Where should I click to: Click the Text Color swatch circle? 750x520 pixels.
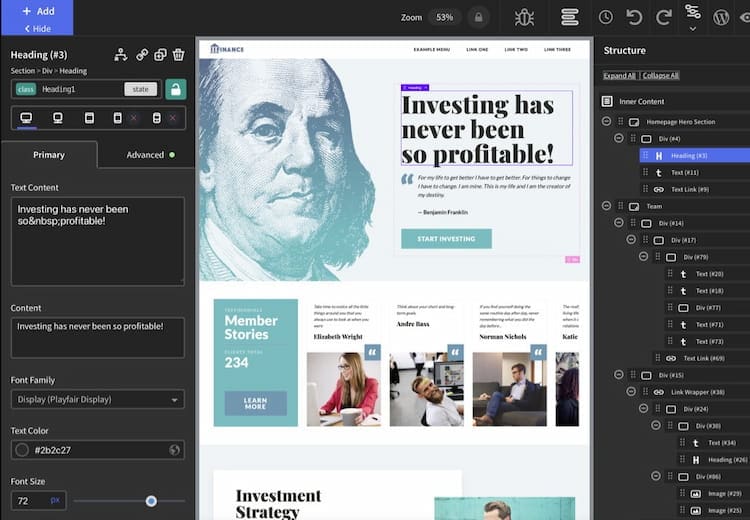pyautogui.click(x=22, y=450)
